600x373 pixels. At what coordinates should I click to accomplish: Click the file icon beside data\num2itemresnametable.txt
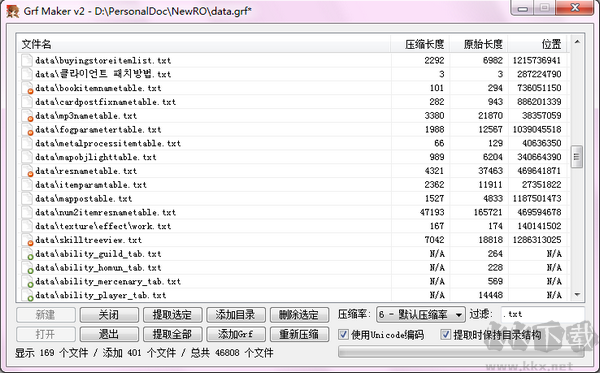tap(27, 212)
